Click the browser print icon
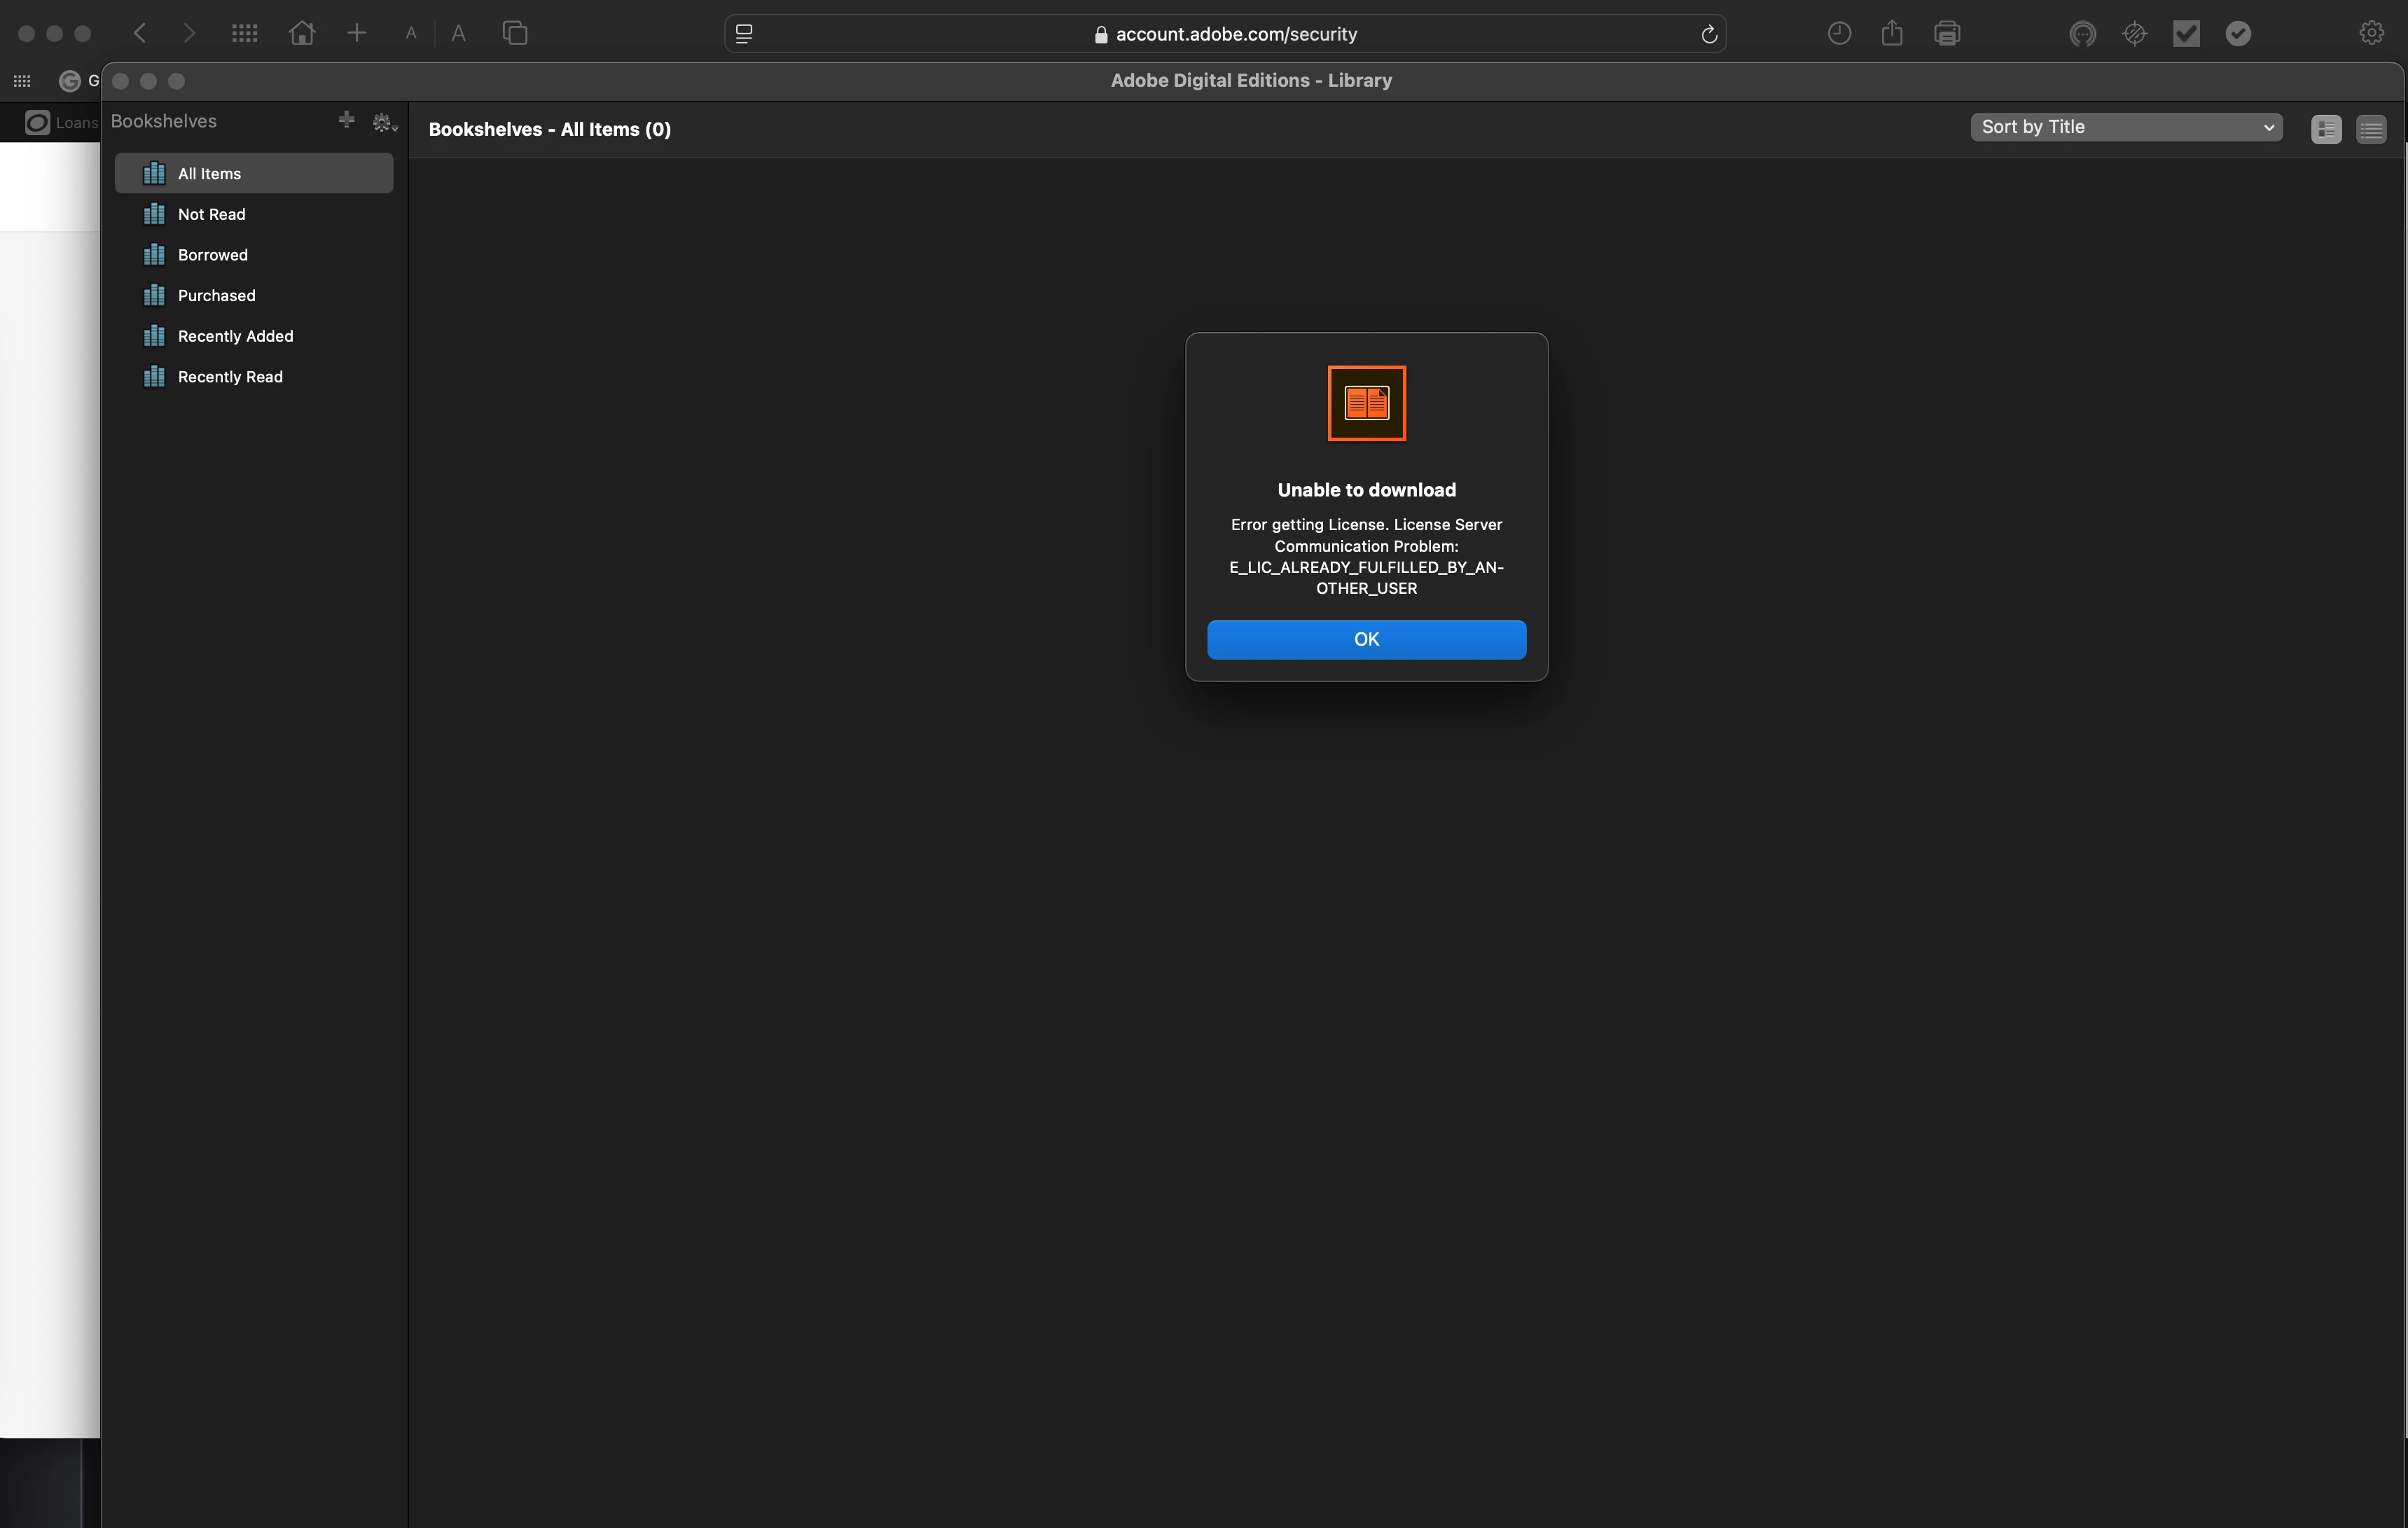The image size is (2408, 1528). coord(1946,33)
